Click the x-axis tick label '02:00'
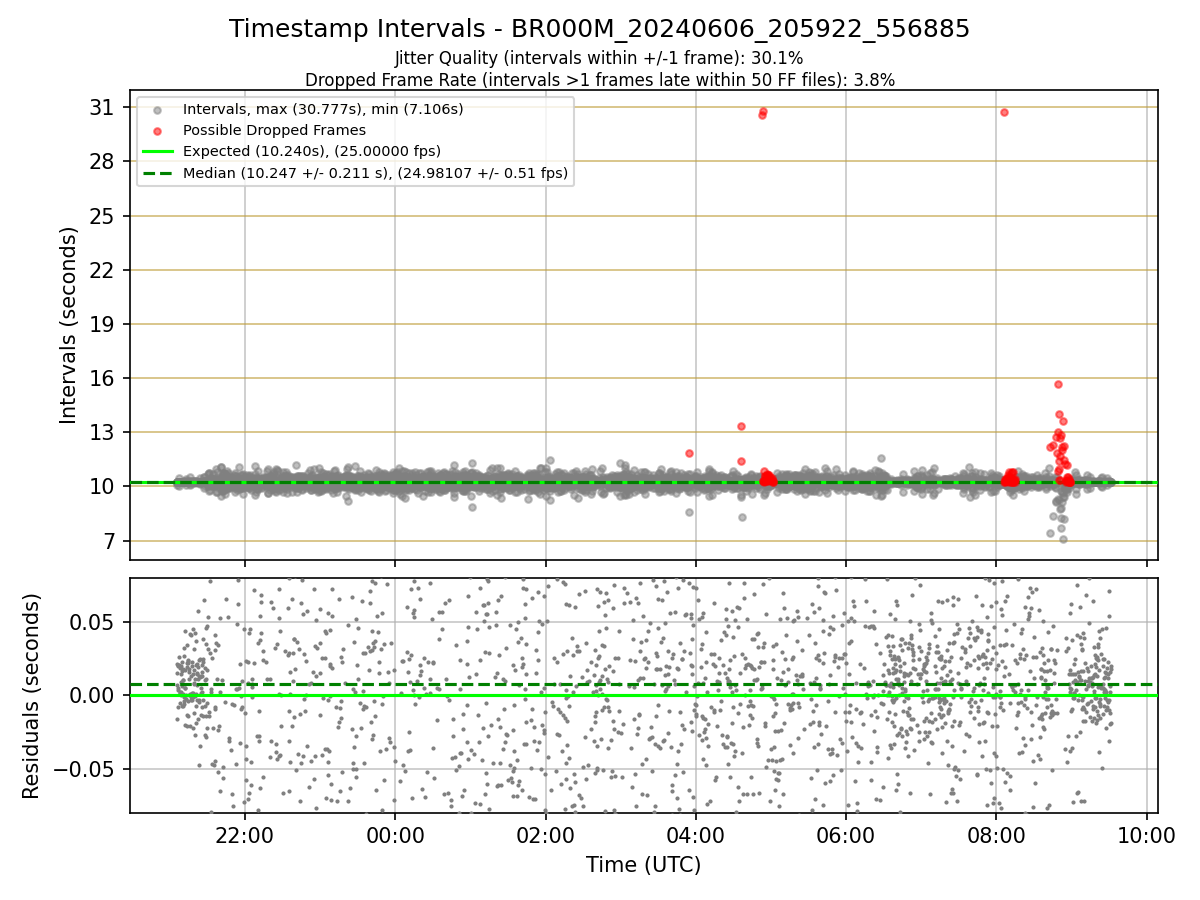This screenshot has height=900, width=1200. 545,836
